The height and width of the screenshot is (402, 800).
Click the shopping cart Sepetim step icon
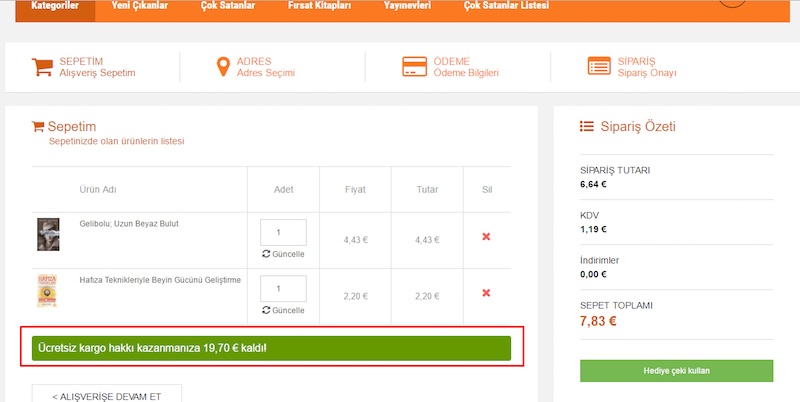(42, 67)
